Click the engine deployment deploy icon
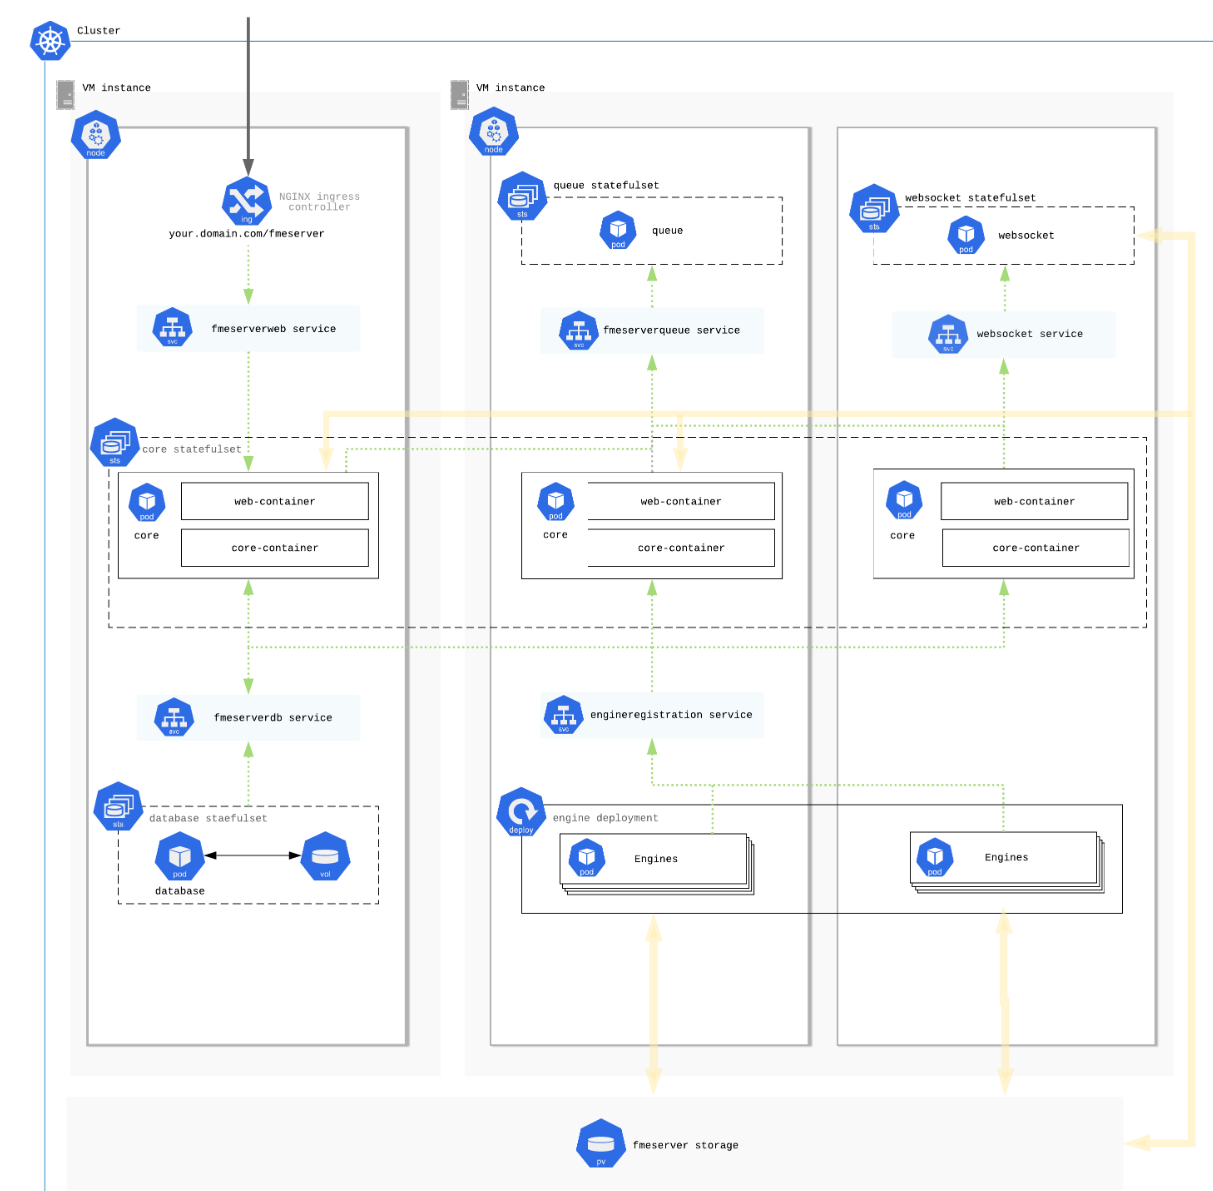1213x1191 pixels. 521,813
